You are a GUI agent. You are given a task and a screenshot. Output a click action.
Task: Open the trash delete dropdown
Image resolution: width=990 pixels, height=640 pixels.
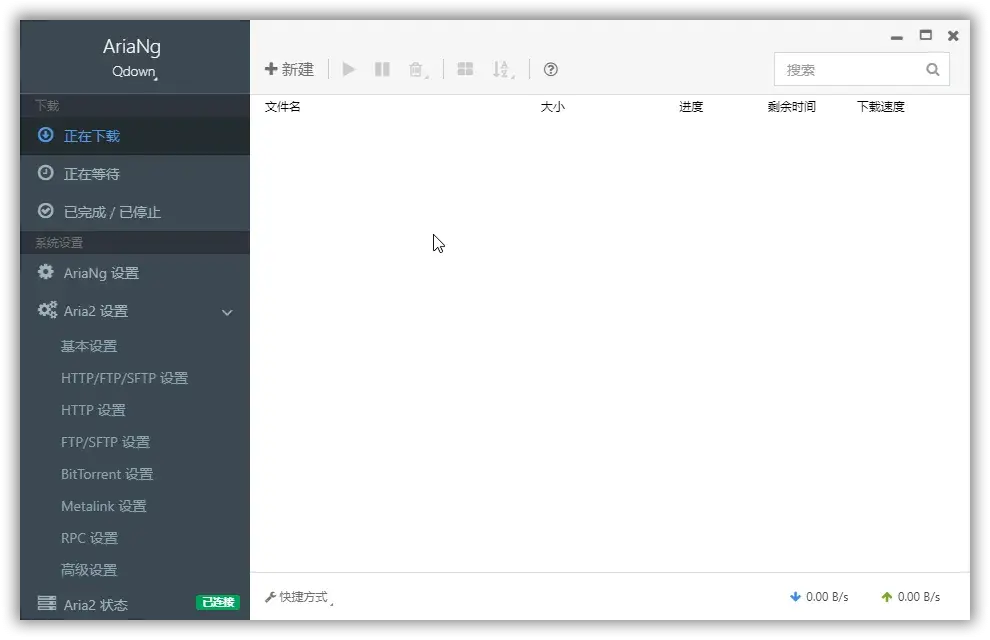418,69
